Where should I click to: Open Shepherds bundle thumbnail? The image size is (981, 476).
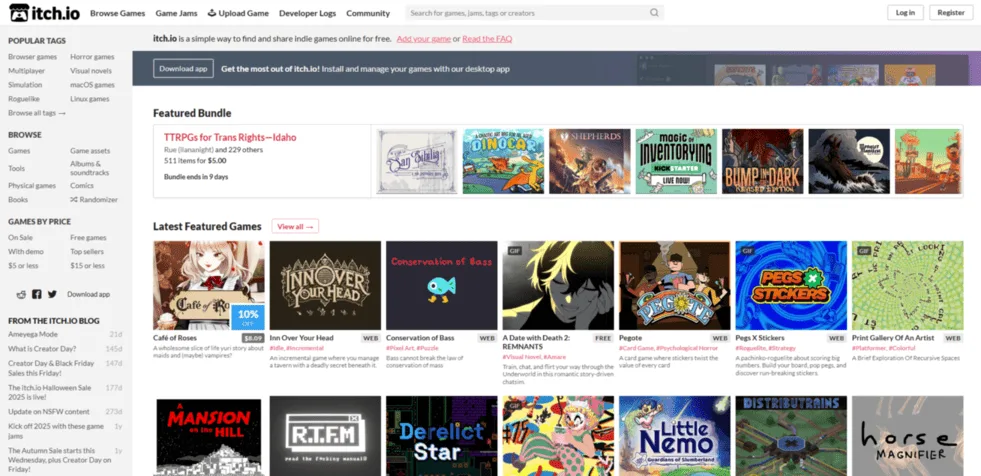[x=590, y=161]
